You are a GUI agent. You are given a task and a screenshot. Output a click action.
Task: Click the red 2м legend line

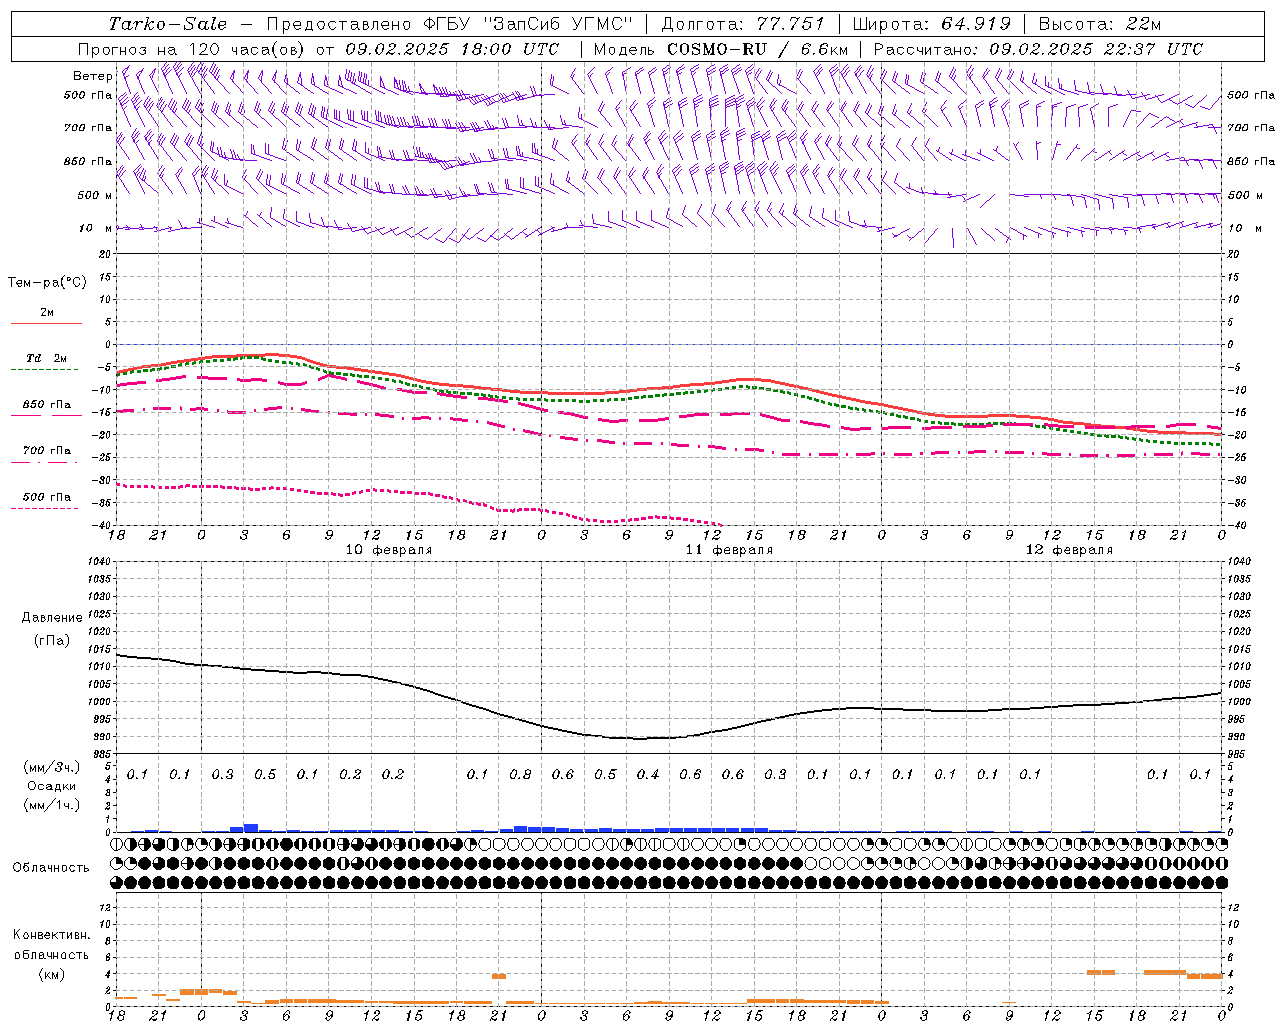46,324
